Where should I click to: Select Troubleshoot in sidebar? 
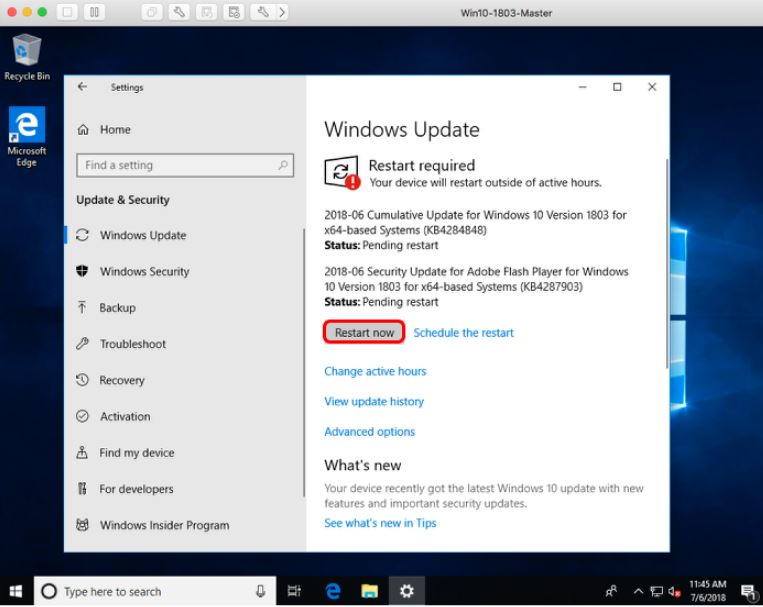coord(185,344)
